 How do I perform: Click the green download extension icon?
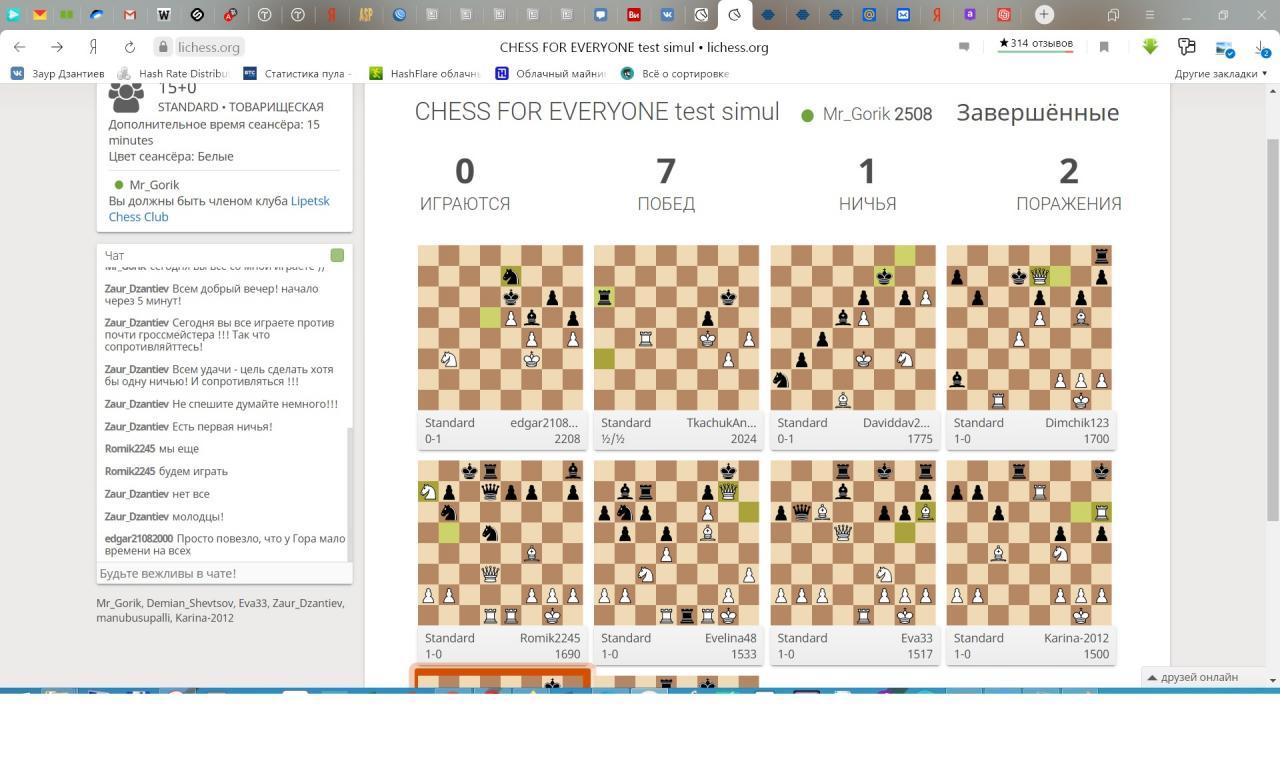[1150, 47]
